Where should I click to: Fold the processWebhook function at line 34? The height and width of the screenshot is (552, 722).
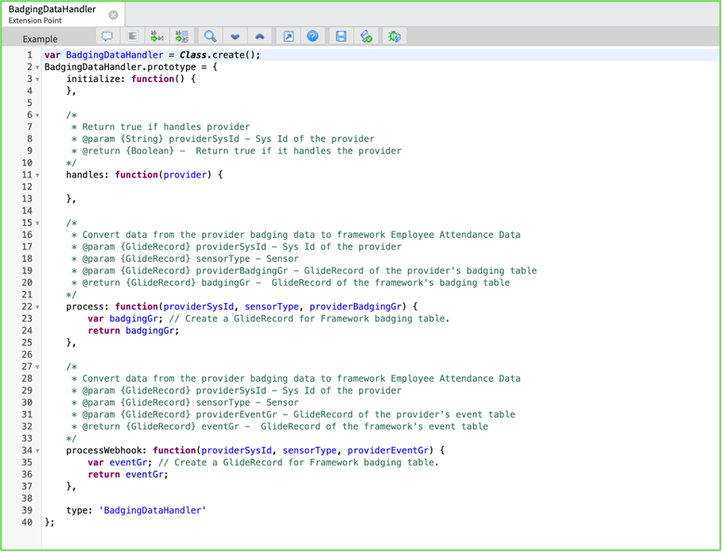[x=38, y=451]
